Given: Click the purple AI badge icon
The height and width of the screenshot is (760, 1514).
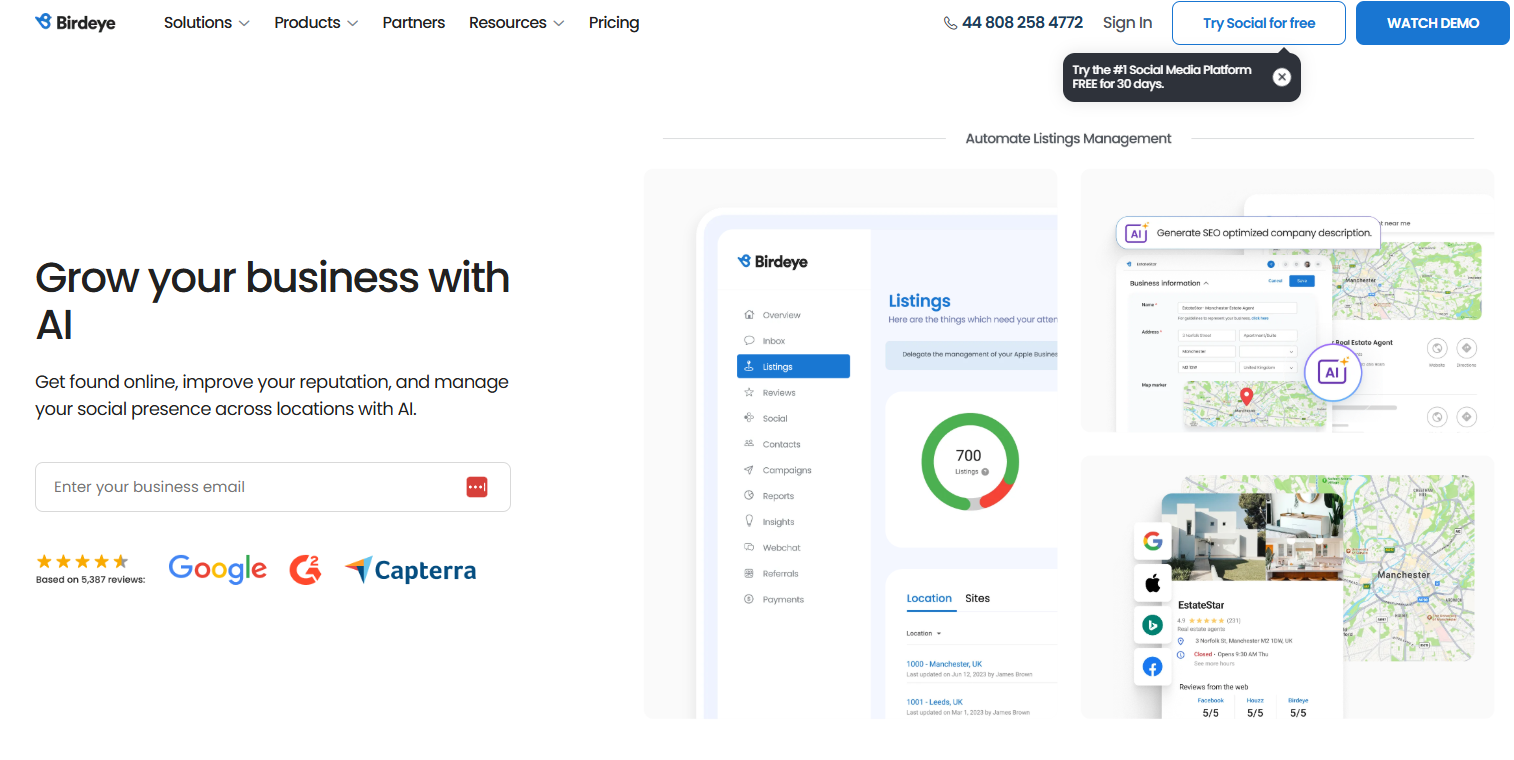Looking at the screenshot, I should pyautogui.click(x=1331, y=372).
